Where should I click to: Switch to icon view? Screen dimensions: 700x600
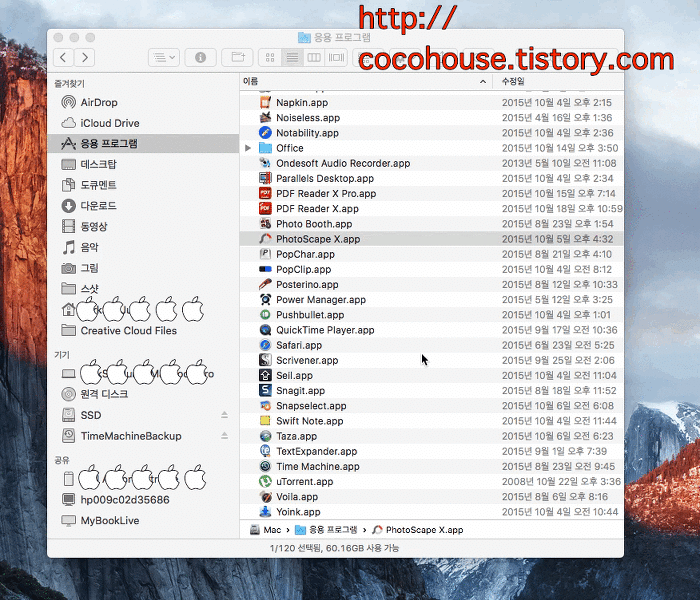click(x=270, y=57)
